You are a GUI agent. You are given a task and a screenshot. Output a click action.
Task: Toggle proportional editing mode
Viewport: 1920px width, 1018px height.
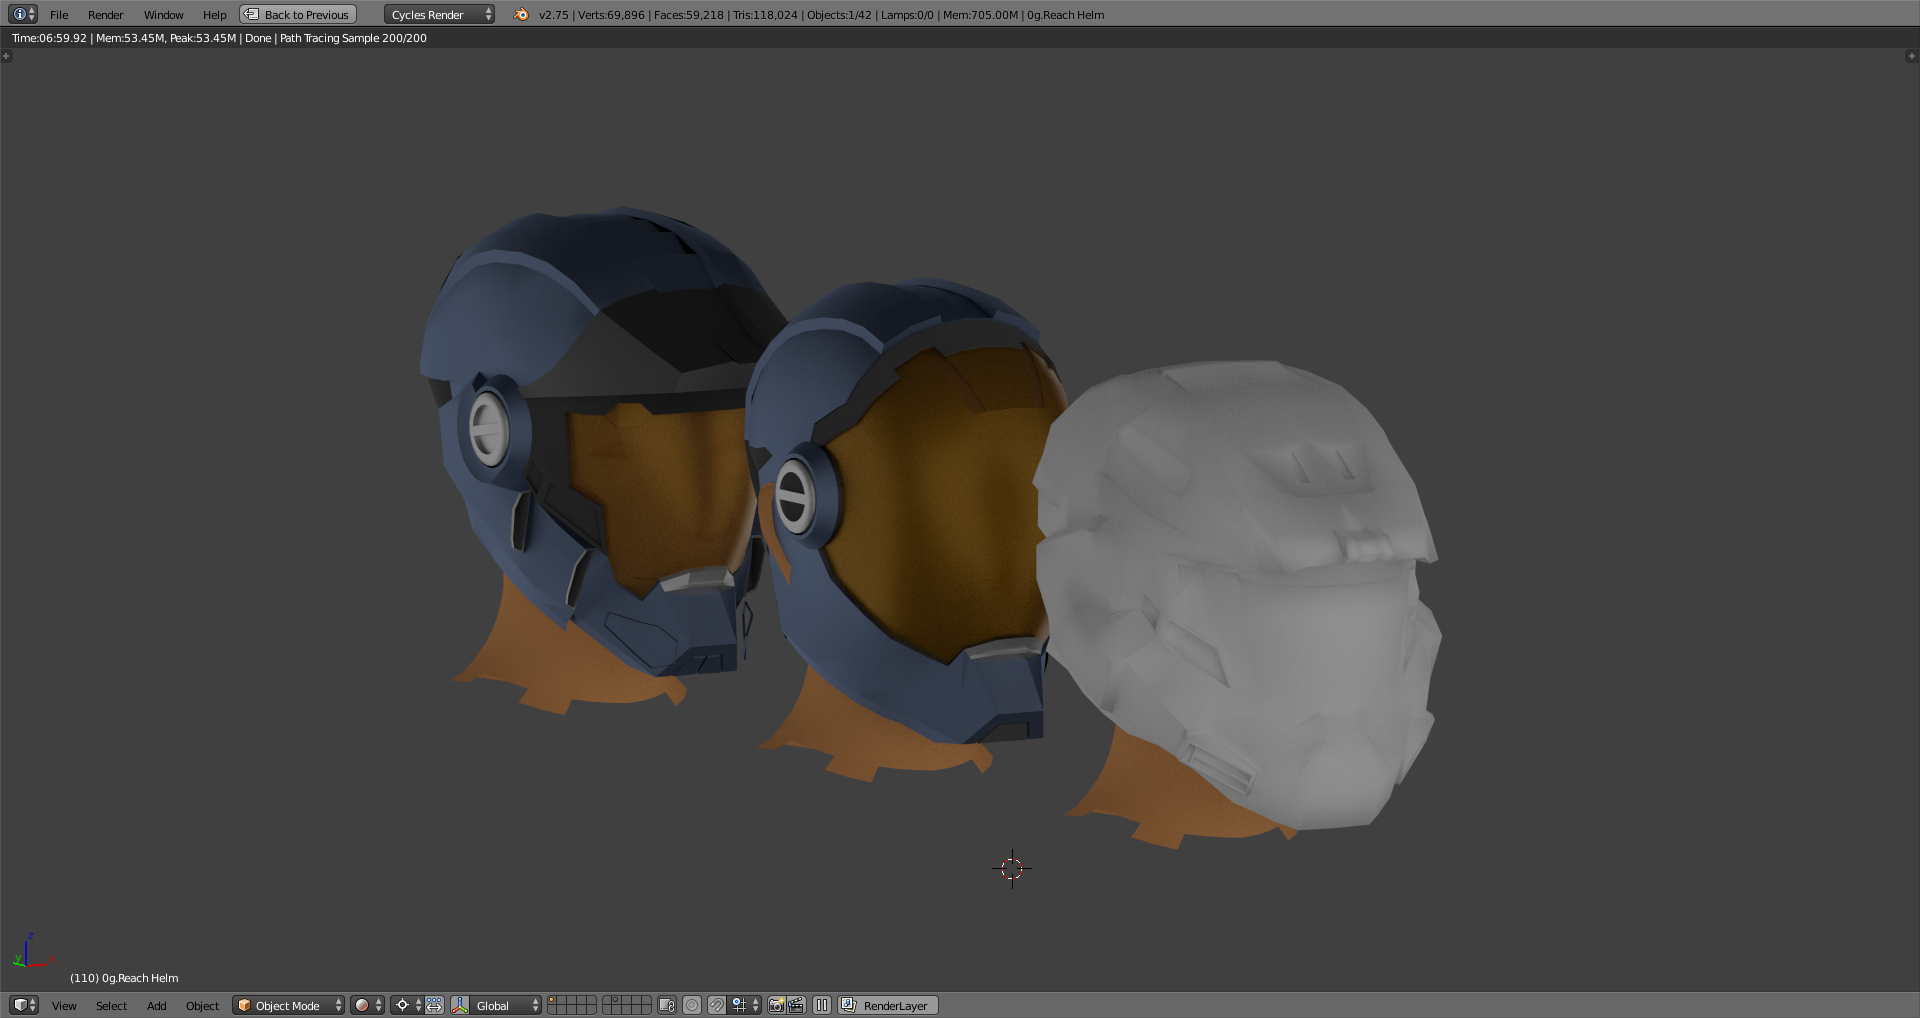(692, 1005)
